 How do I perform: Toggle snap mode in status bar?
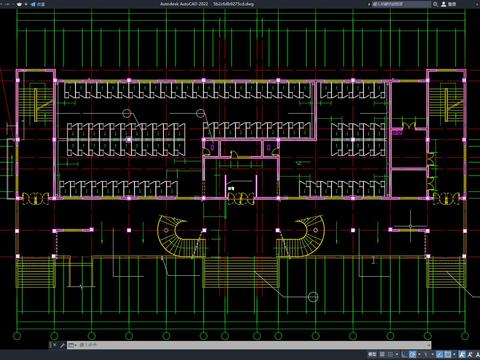390,354
